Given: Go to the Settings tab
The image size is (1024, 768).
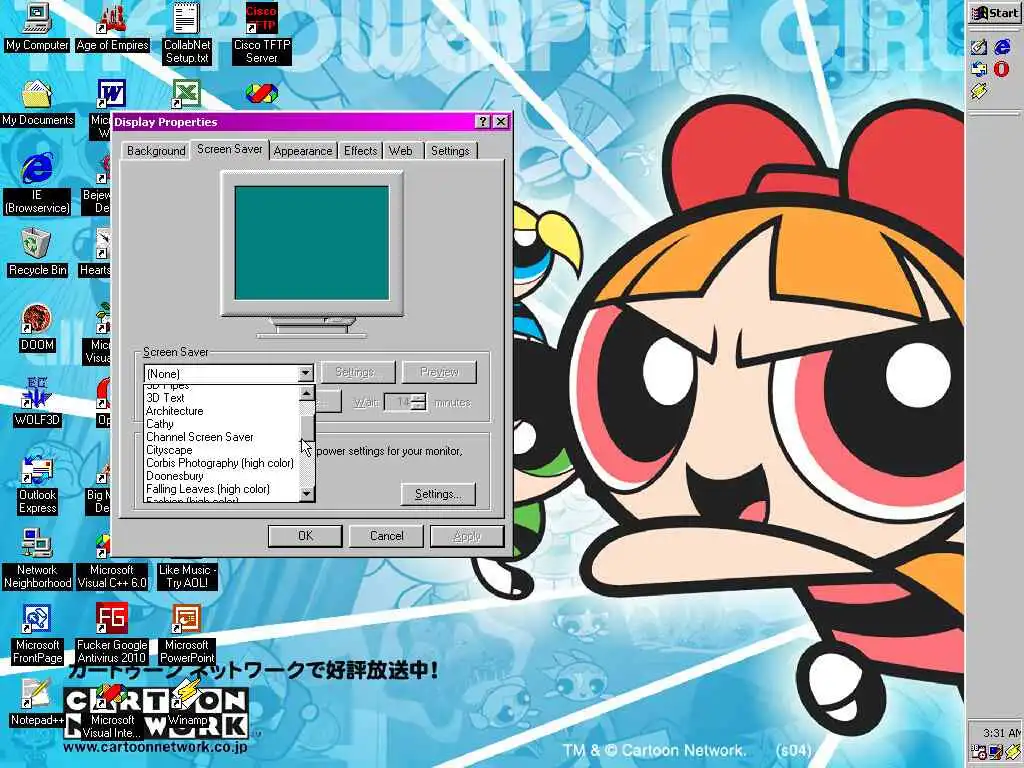Looking at the screenshot, I should pyautogui.click(x=450, y=151).
